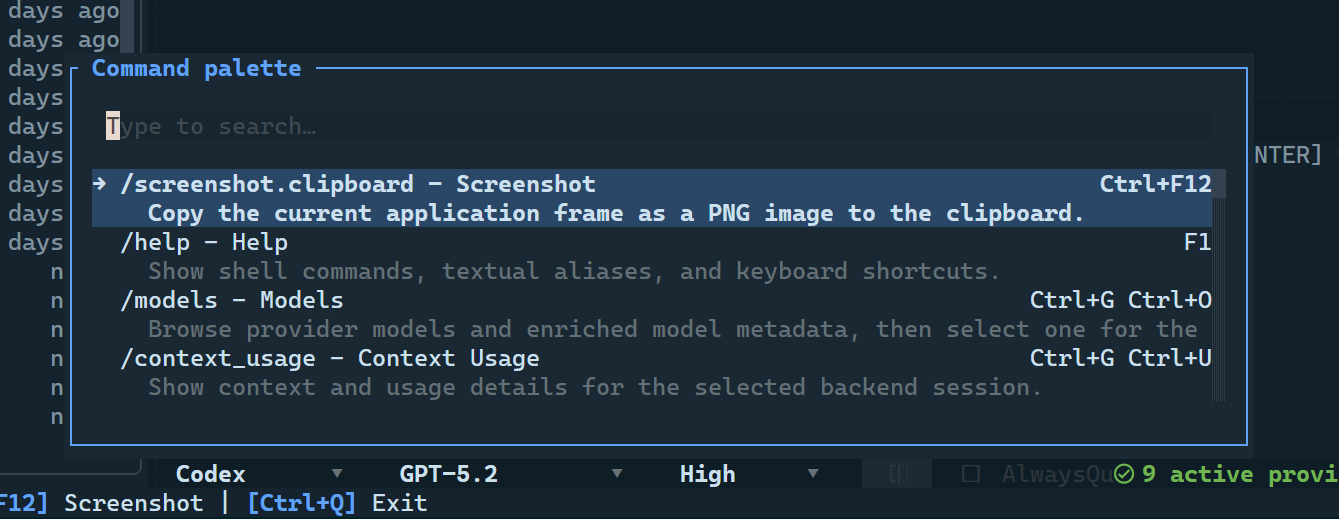Click 'Show shell commands, textual aliases' description
Screen dimensions: 1339x519
[x=574, y=271]
